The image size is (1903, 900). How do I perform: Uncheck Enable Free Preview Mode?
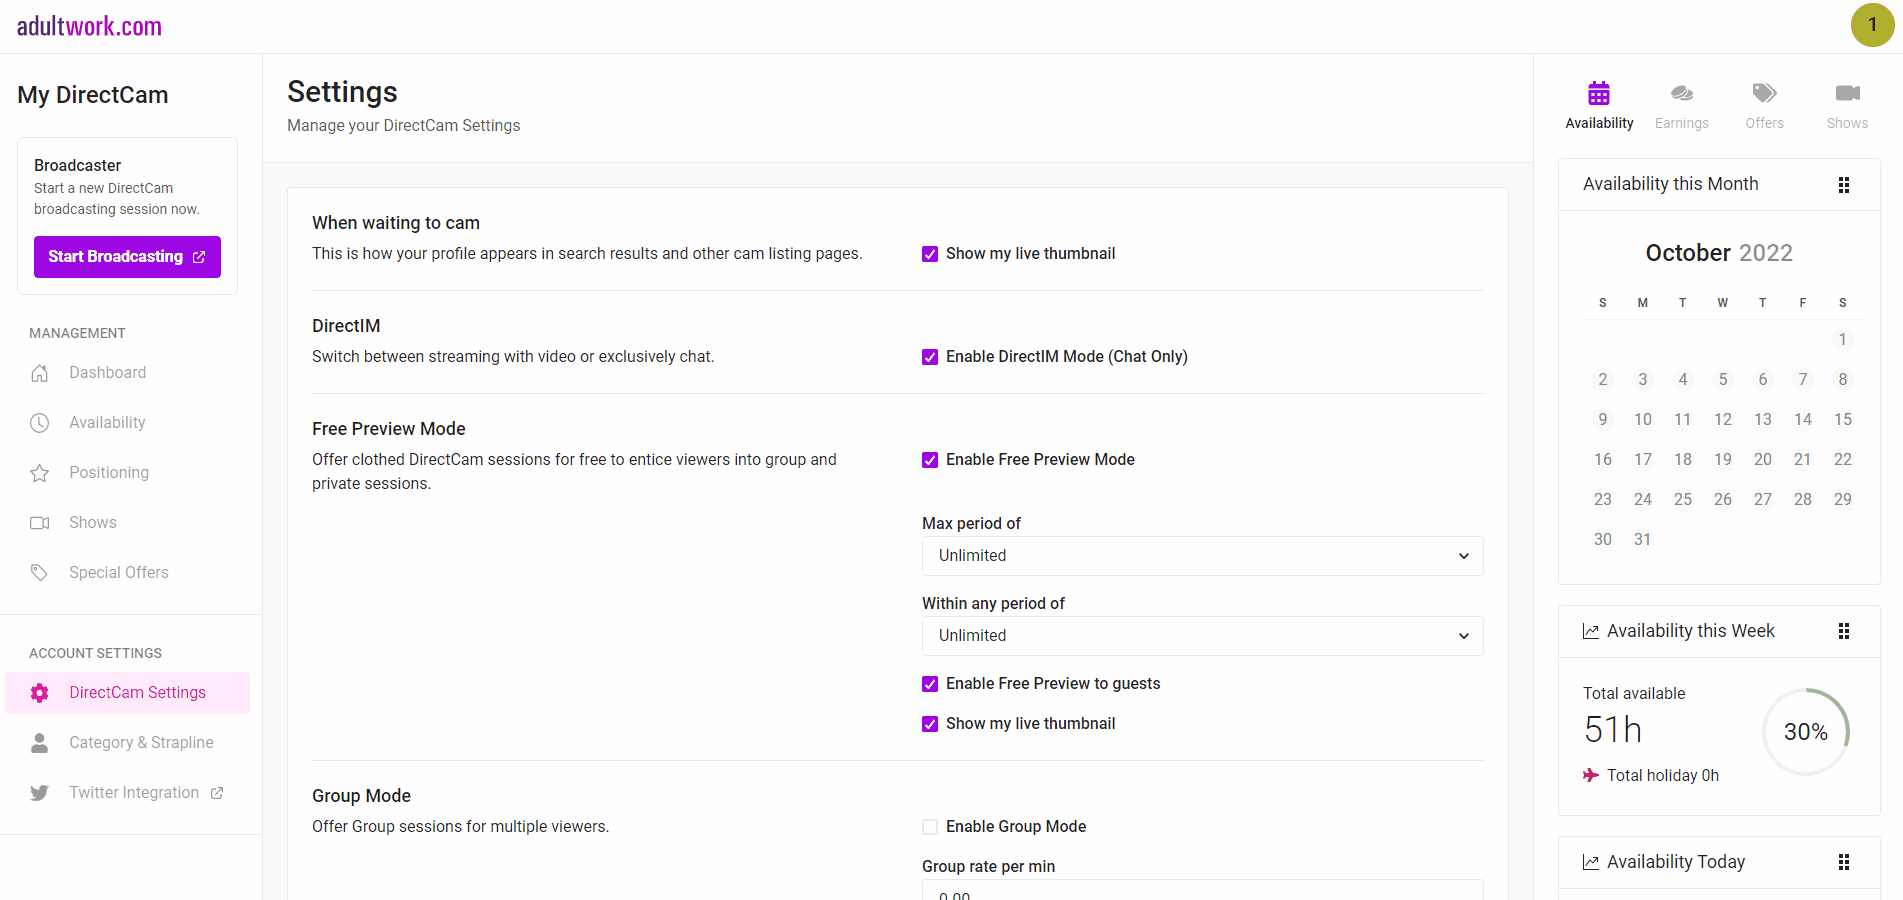(930, 460)
